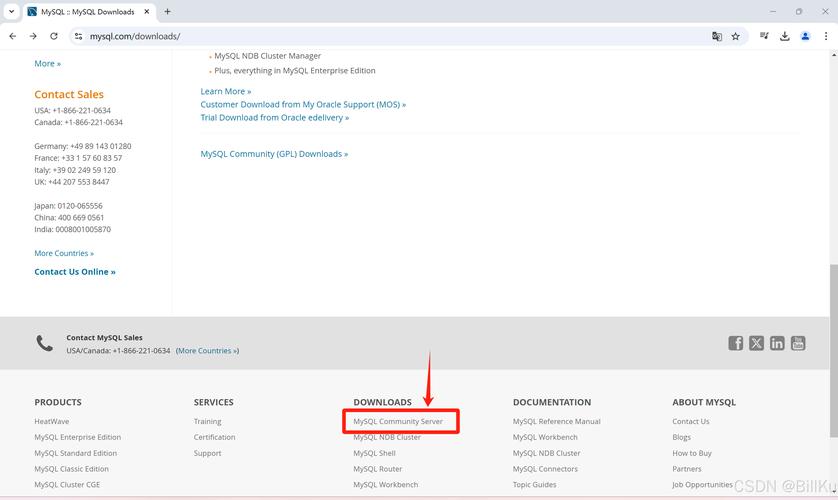Reload the page with refresh icon
This screenshot has height=500, width=838.
click(54, 36)
